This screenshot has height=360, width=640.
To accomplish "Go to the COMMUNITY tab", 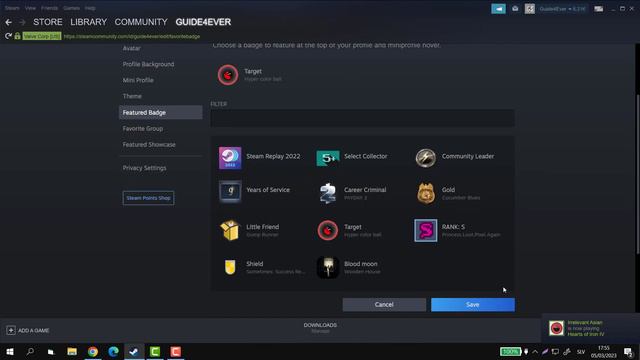I will coord(141,22).
